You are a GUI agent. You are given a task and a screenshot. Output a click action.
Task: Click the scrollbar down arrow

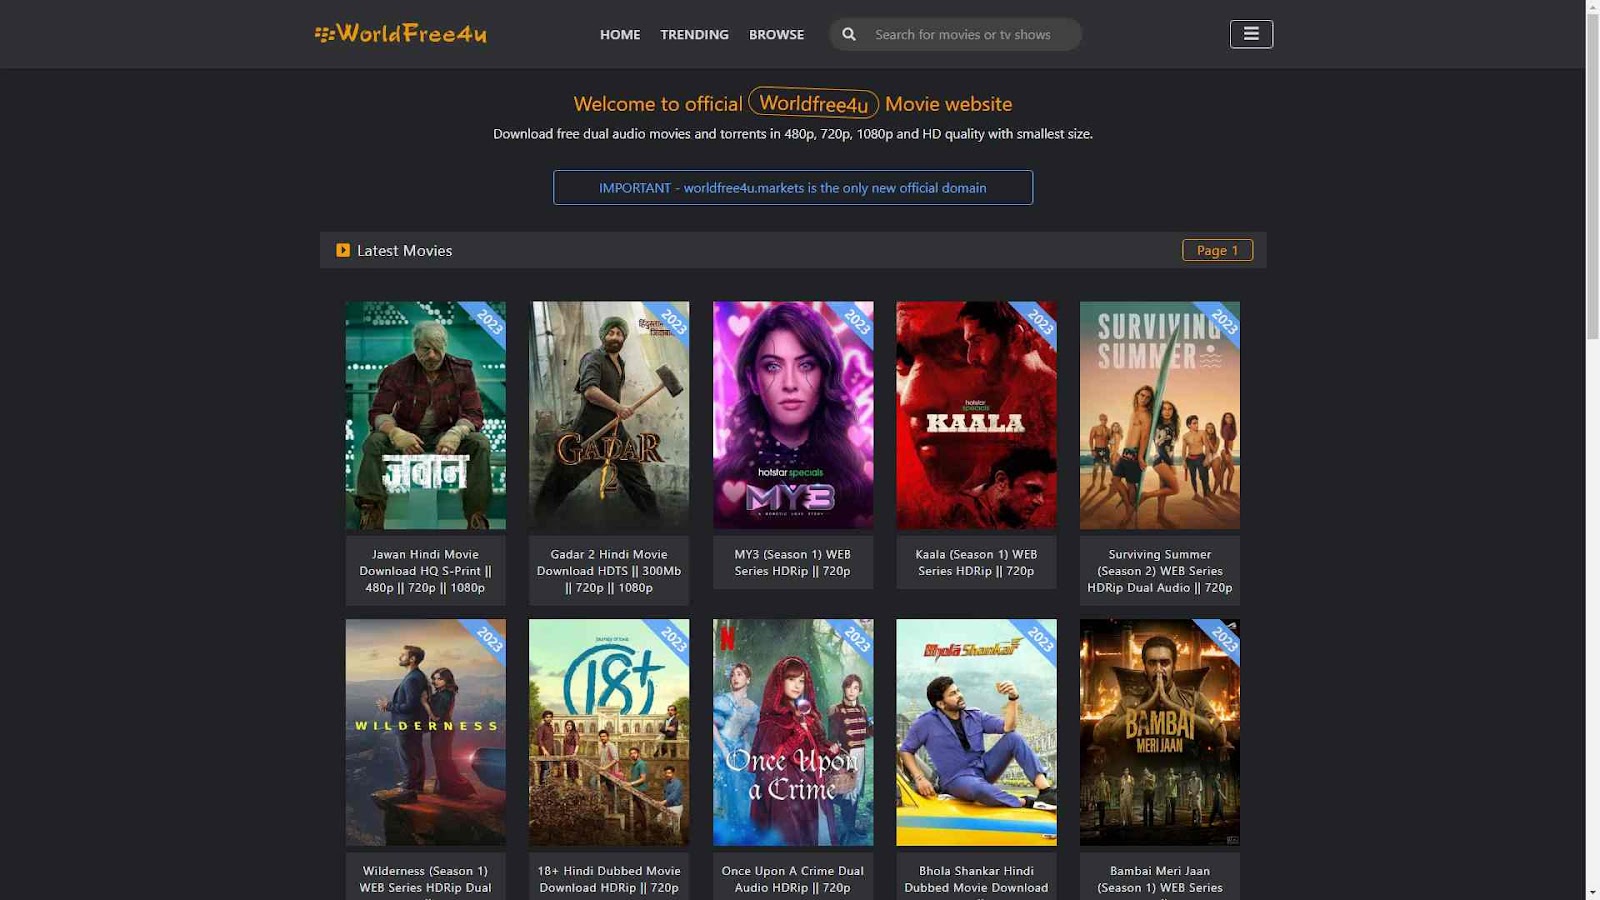pyautogui.click(x=1592, y=892)
